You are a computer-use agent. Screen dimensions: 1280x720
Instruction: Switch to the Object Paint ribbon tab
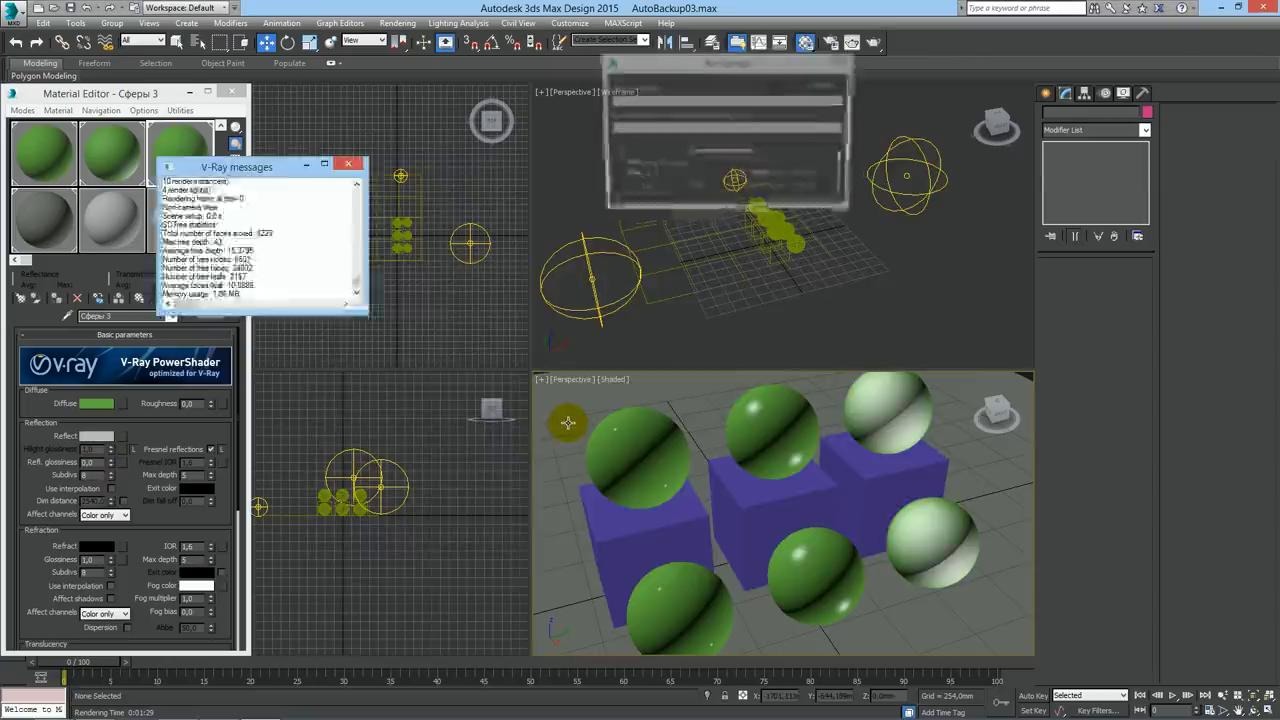(222, 63)
